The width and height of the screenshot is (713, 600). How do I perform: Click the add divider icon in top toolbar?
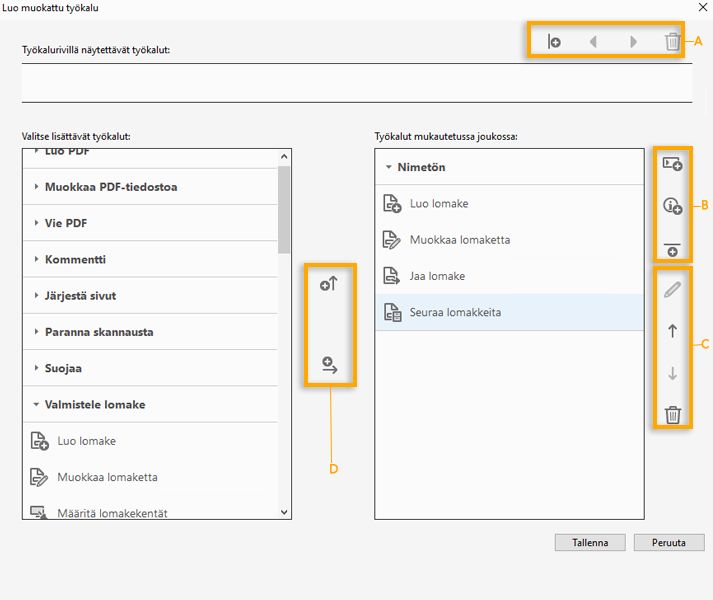pyautogui.click(x=553, y=42)
